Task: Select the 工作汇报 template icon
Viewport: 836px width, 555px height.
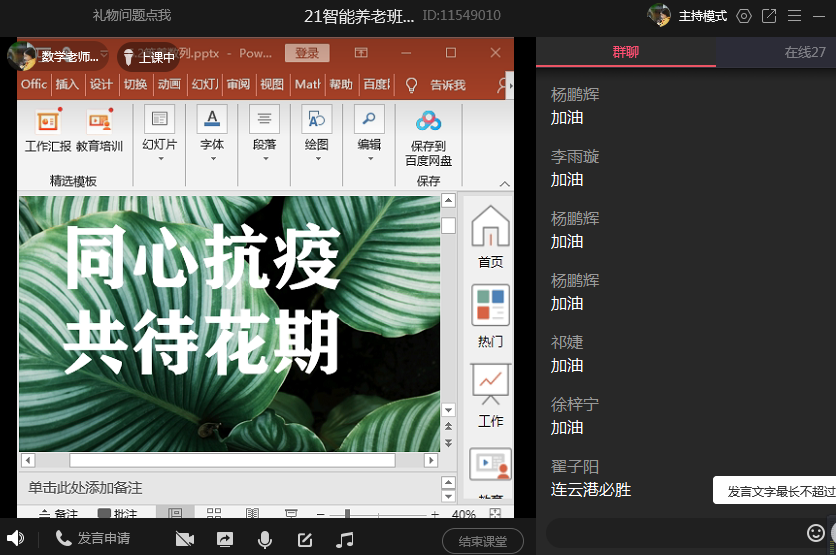Action: tap(47, 131)
